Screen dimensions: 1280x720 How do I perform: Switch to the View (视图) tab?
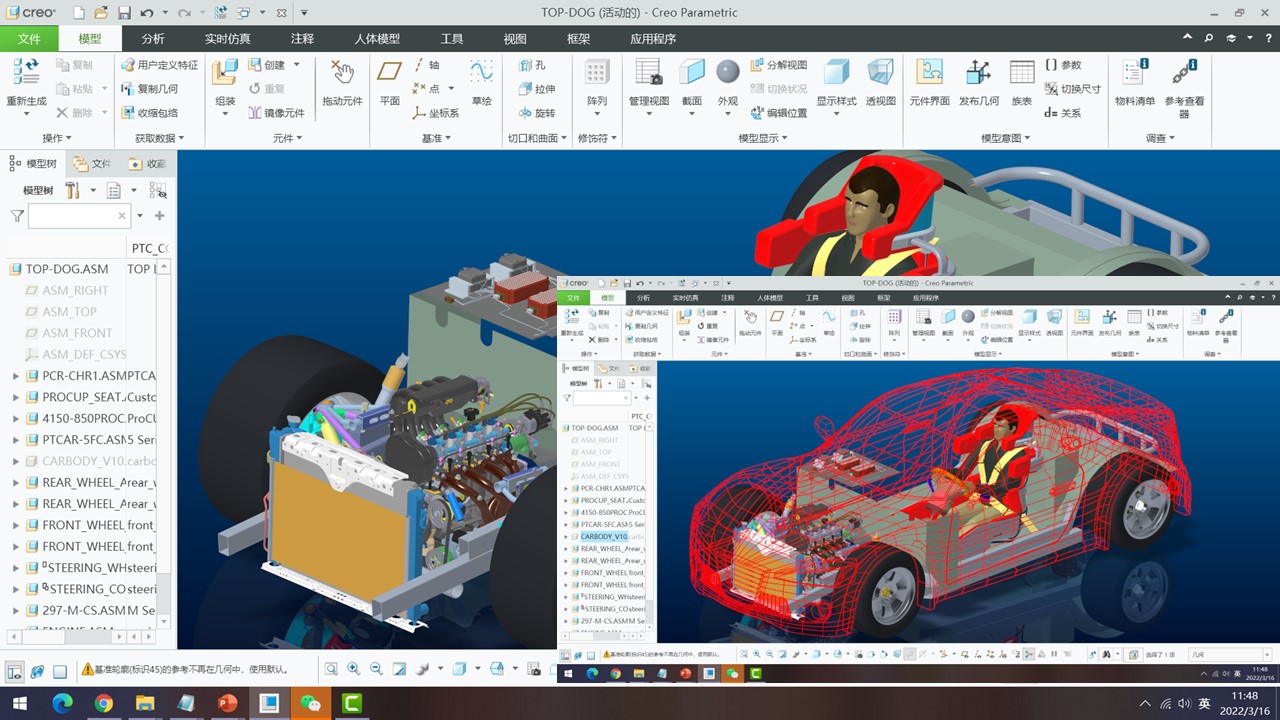tap(515, 39)
